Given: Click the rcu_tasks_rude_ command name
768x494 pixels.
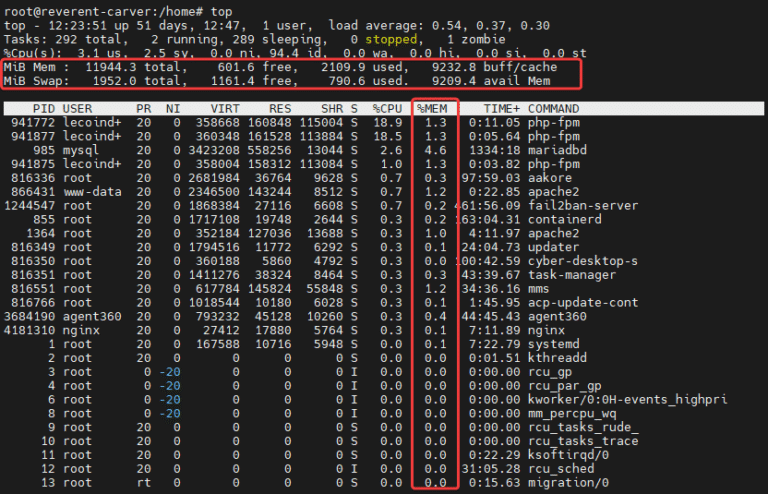Looking at the screenshot, I should [x=583, y=427].
